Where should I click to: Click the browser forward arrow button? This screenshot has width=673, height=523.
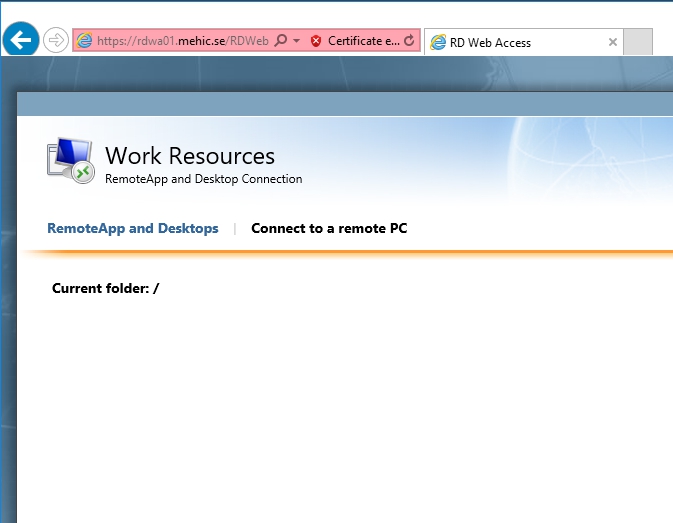click(x=56, y=40)
